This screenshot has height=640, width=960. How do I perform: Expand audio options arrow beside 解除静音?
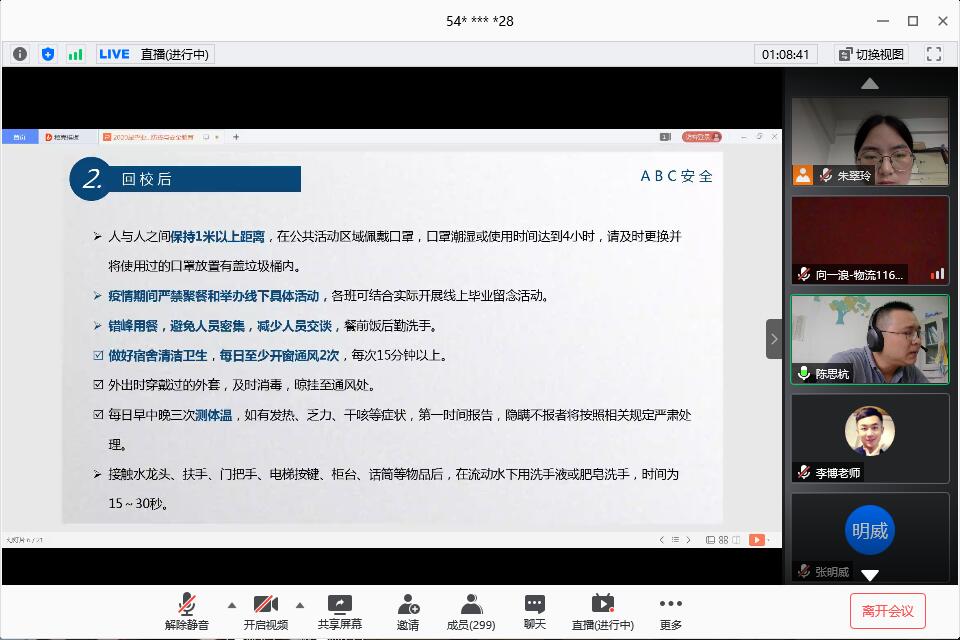(232, 604)
